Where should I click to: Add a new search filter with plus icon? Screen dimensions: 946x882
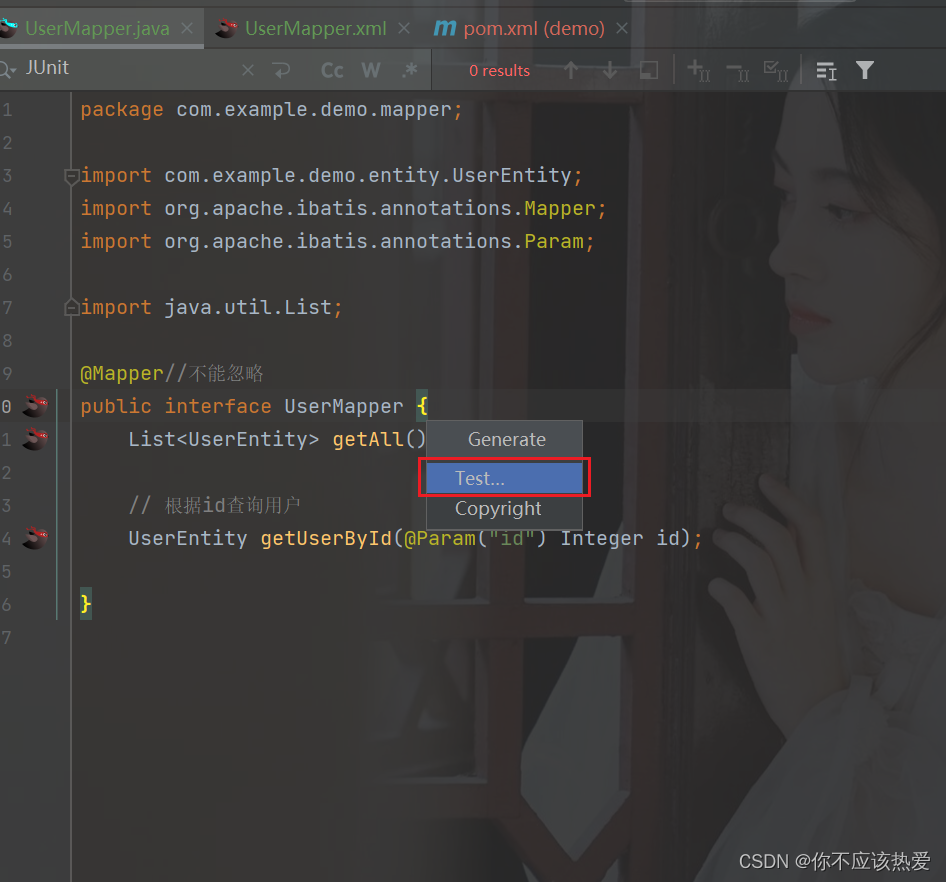click(698, 70)
